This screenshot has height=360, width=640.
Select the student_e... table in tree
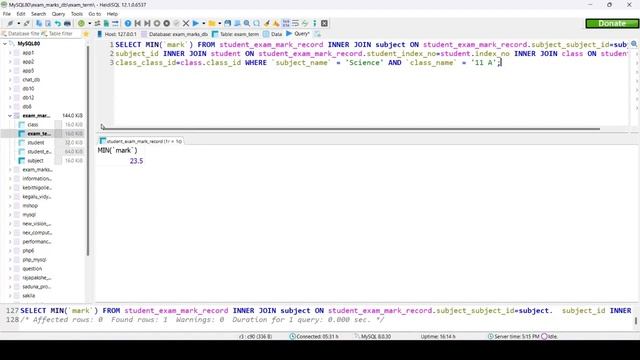pos(39,151)
